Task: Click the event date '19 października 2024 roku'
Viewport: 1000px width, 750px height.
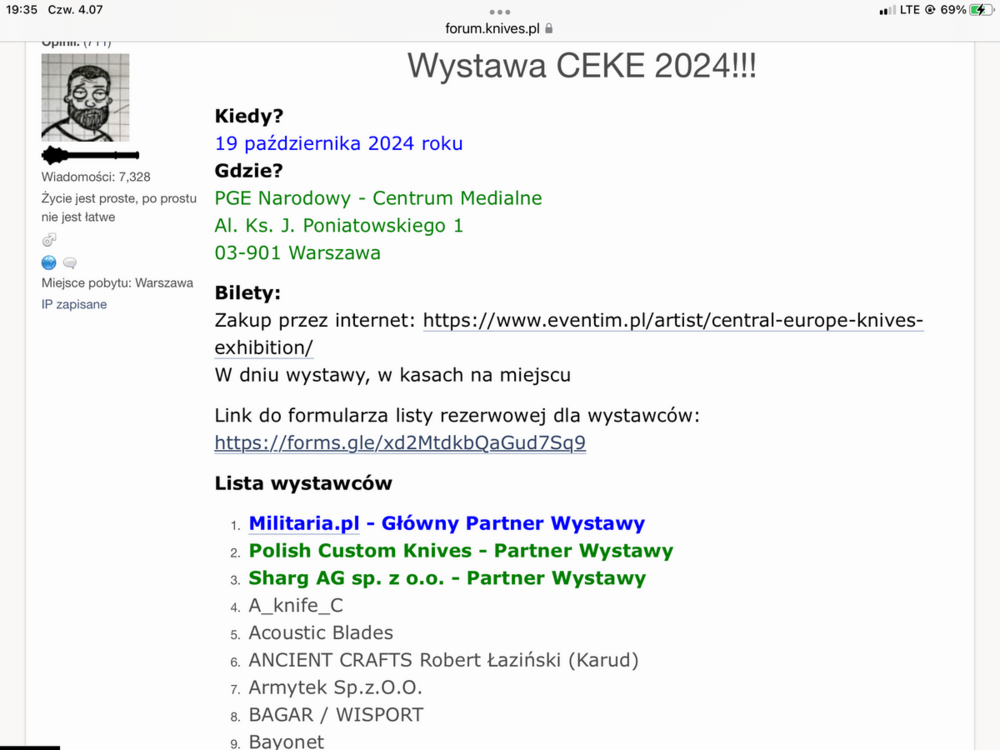Action: (338, 143)
